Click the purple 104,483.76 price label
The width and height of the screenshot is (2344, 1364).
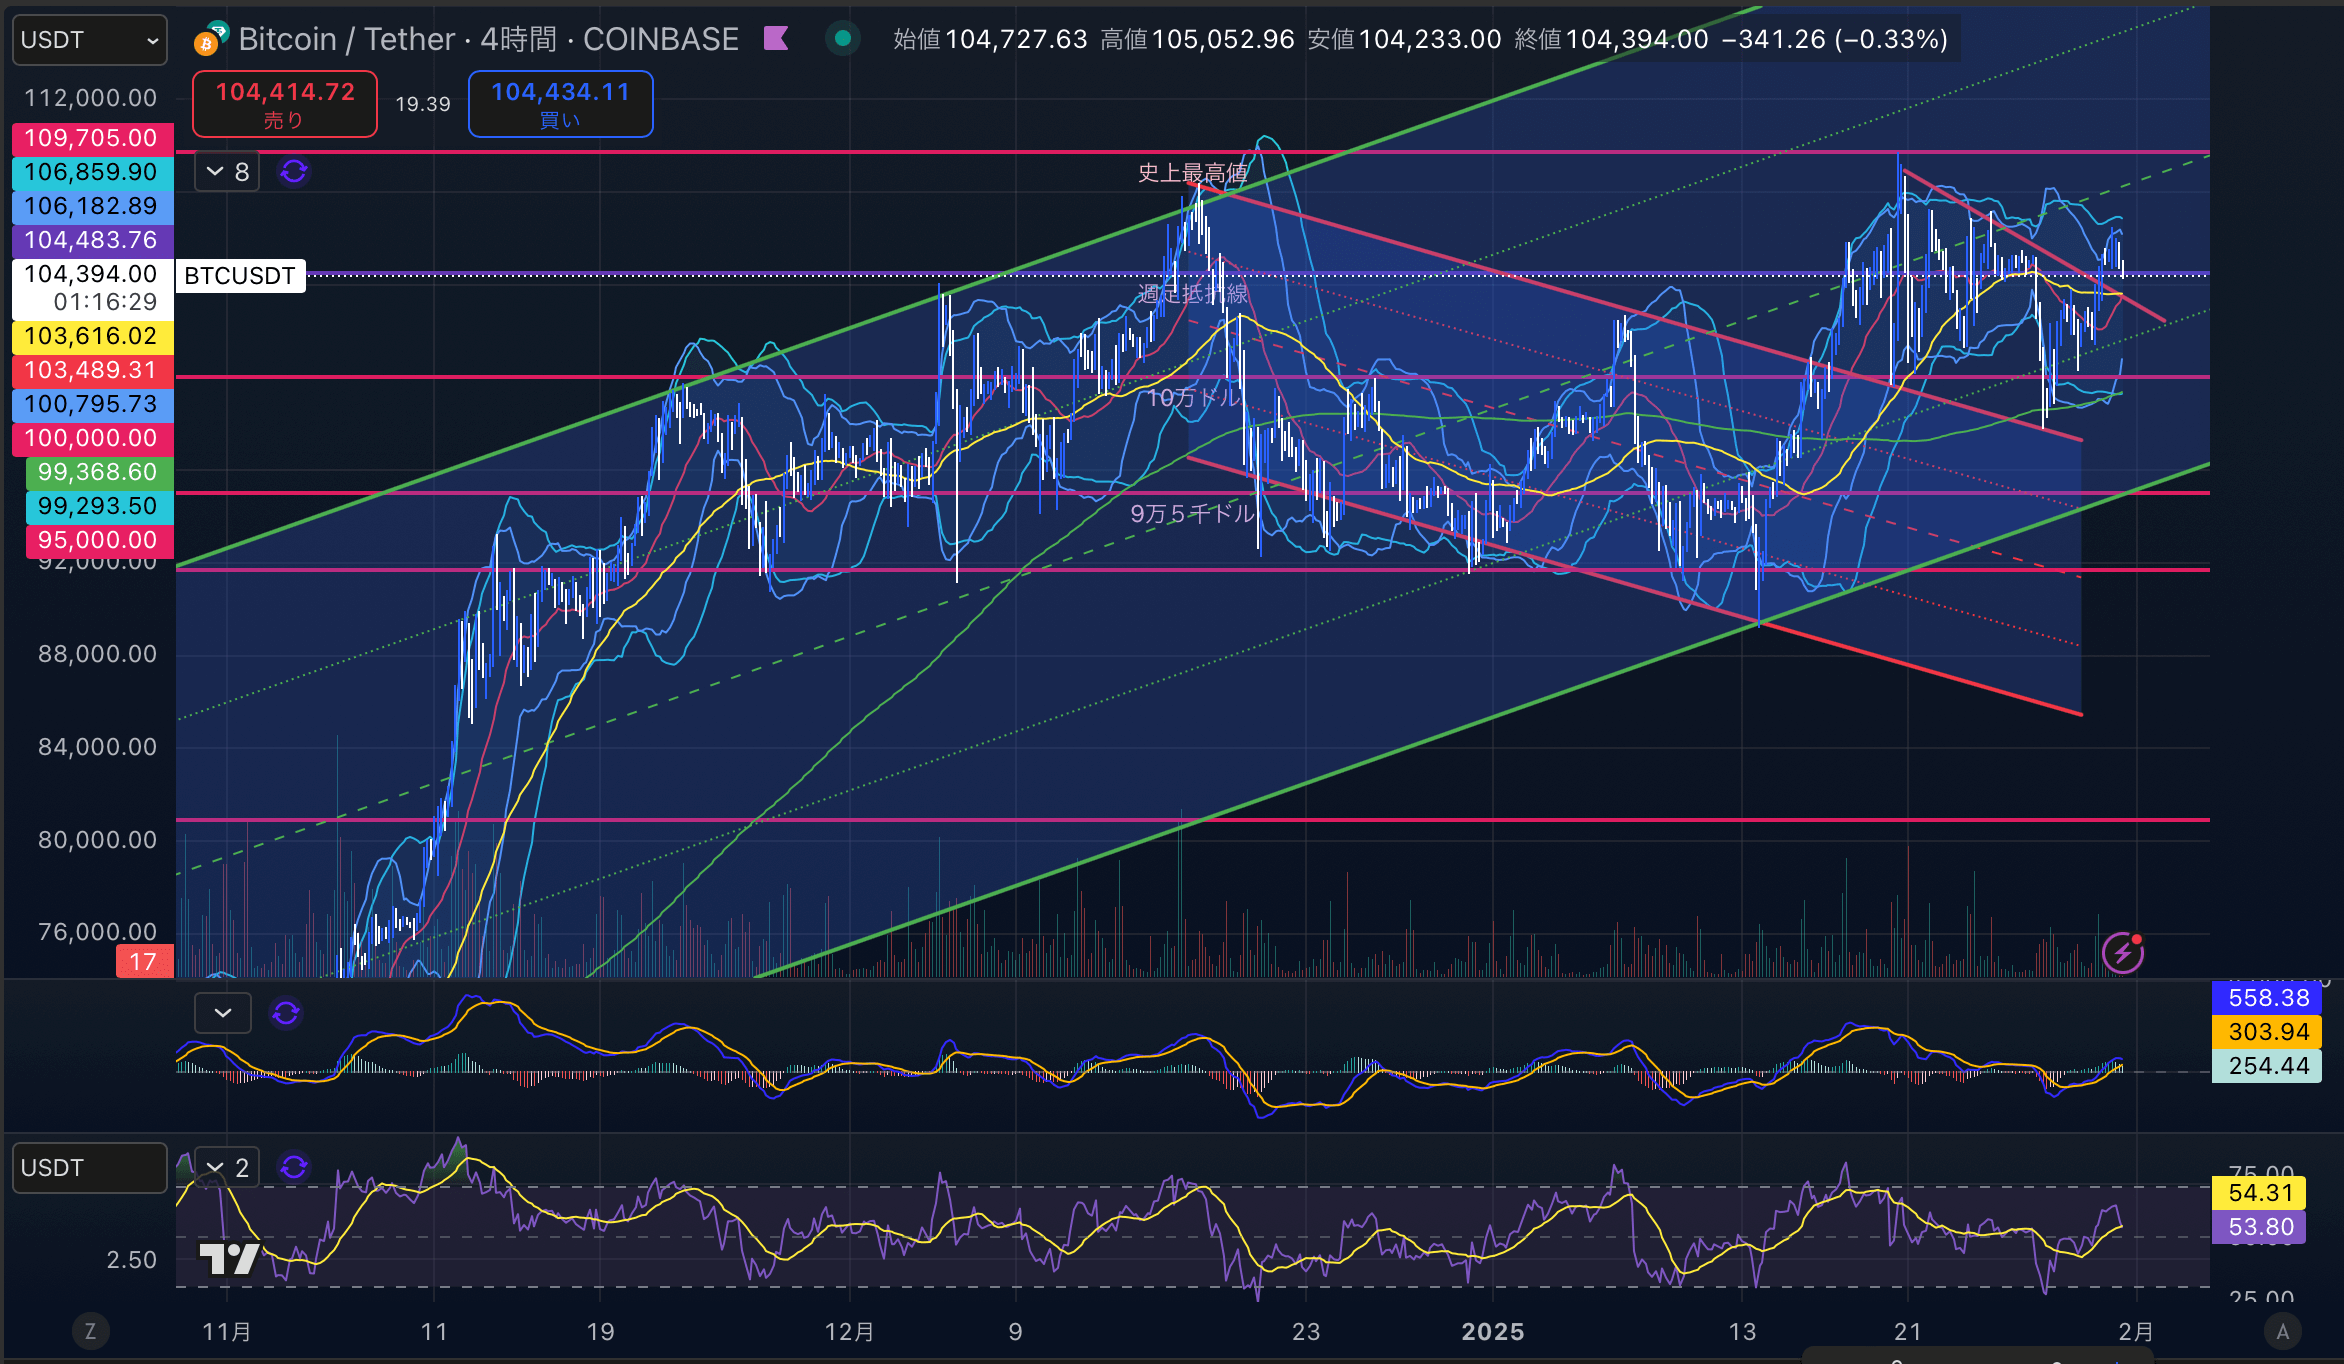pyautogui.click(x=92, y=240)
